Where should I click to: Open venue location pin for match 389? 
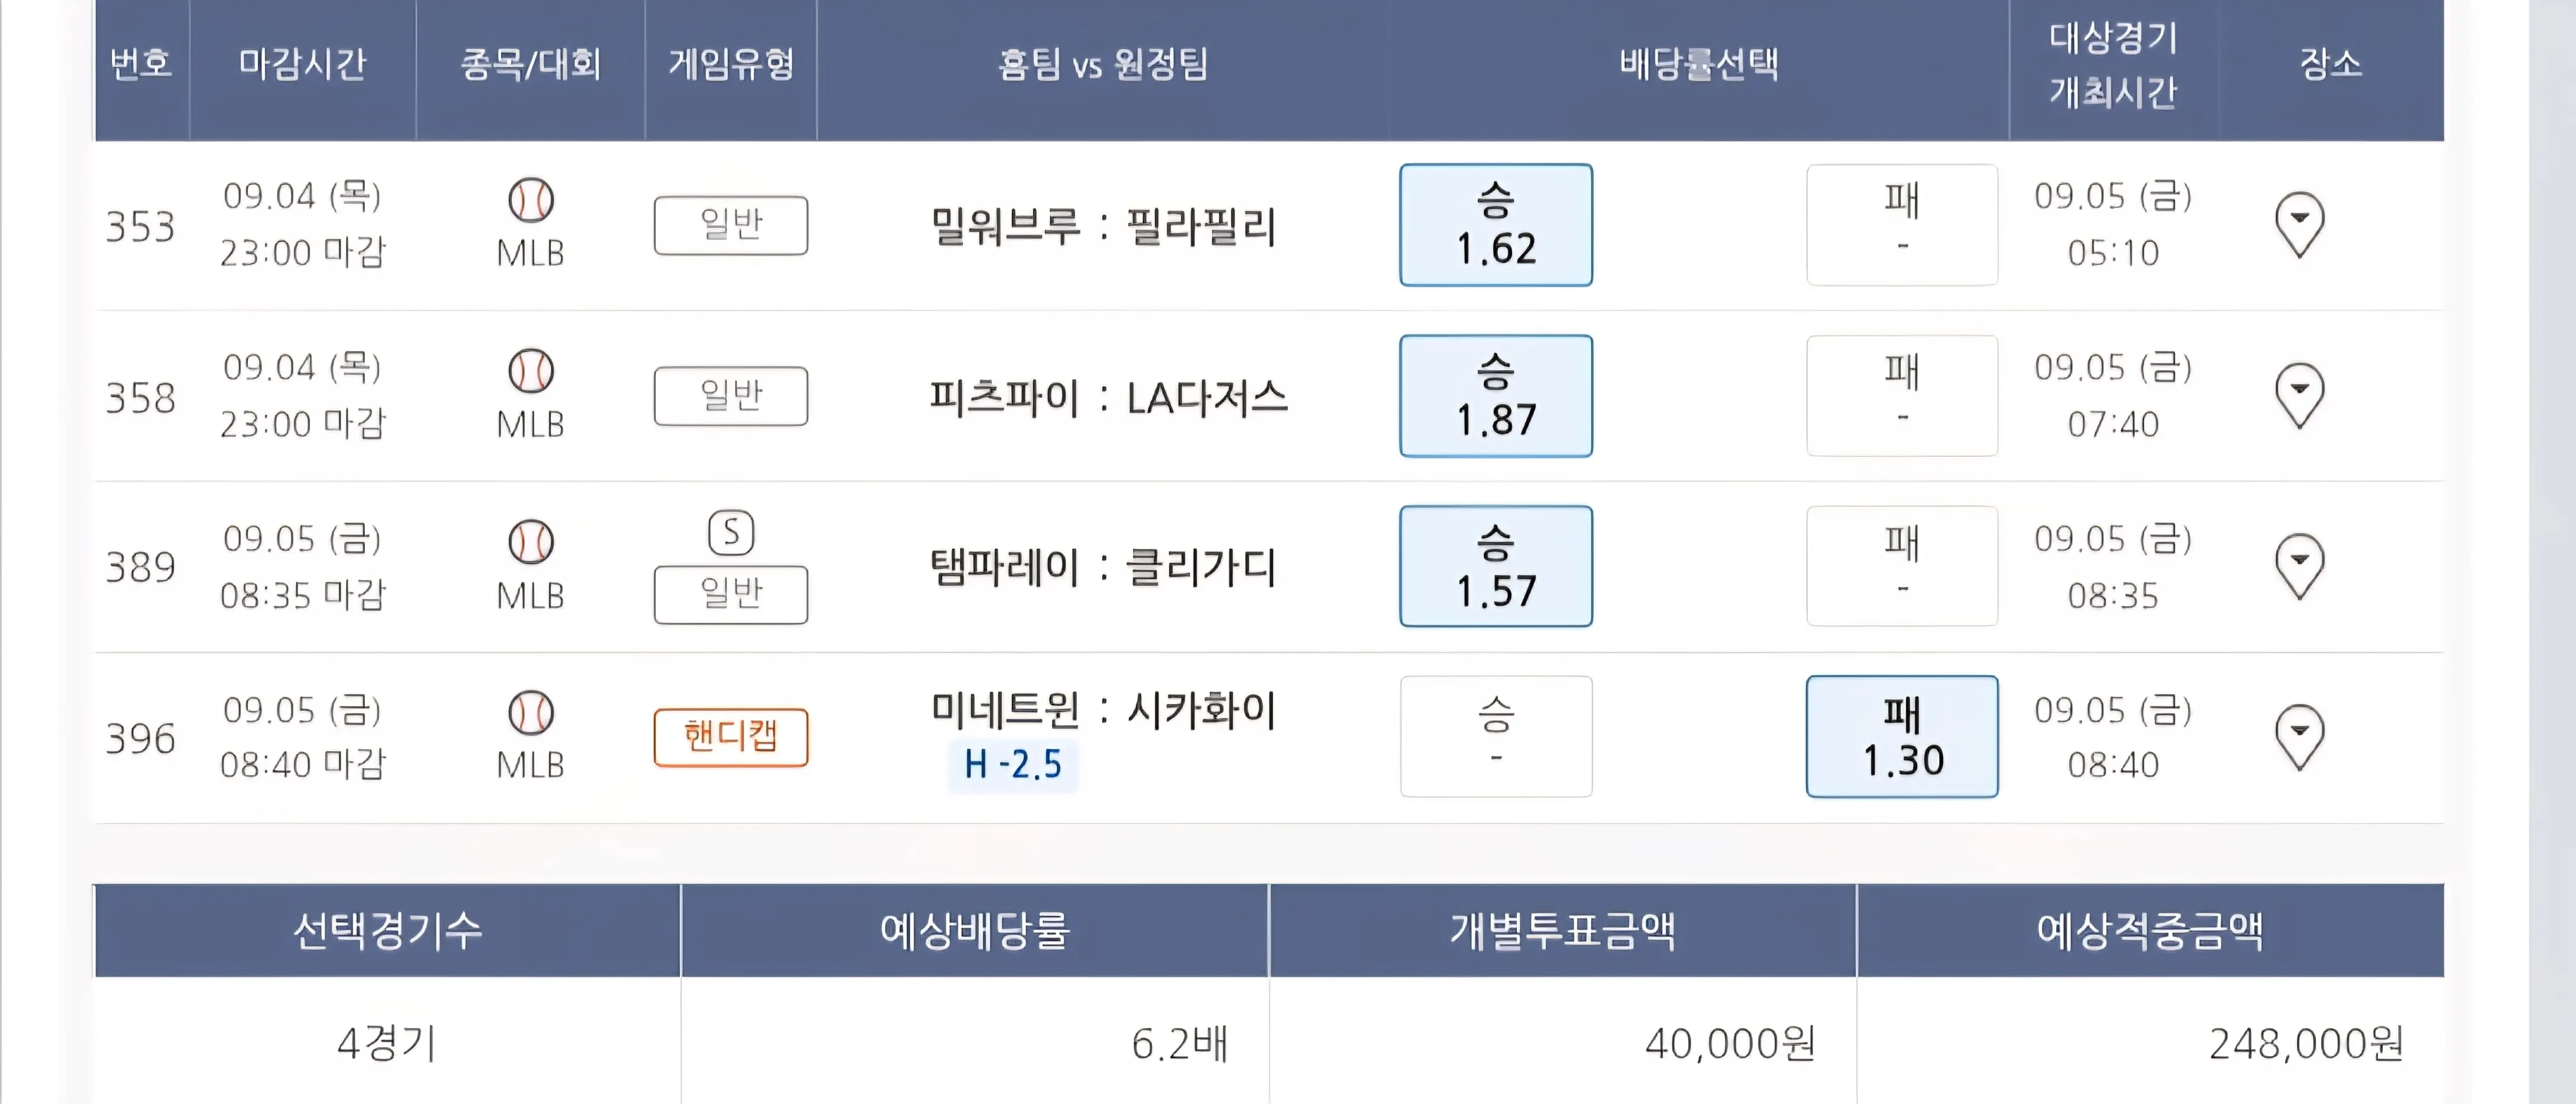(x=2299, y=566)
